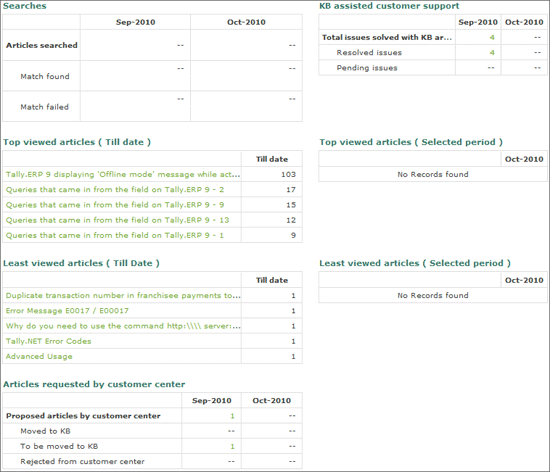Open article Queries from the field - 2
The height and width of the screenshot is (472, 550).
(115, 190)
